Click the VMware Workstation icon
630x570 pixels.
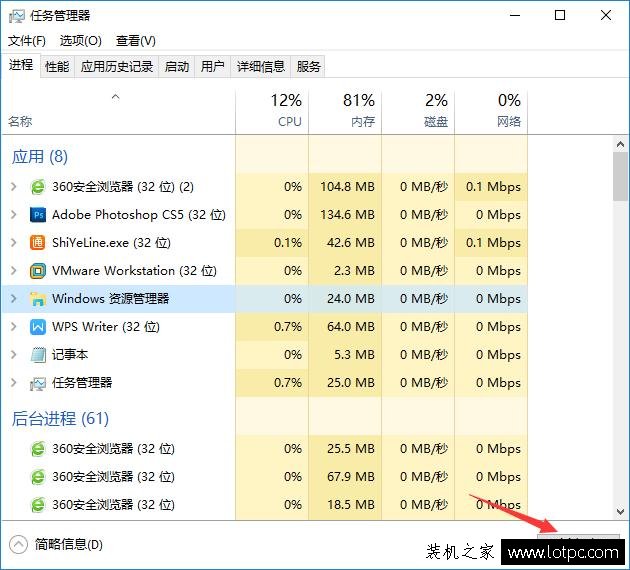pyautogui.click(x=38, y=271)
